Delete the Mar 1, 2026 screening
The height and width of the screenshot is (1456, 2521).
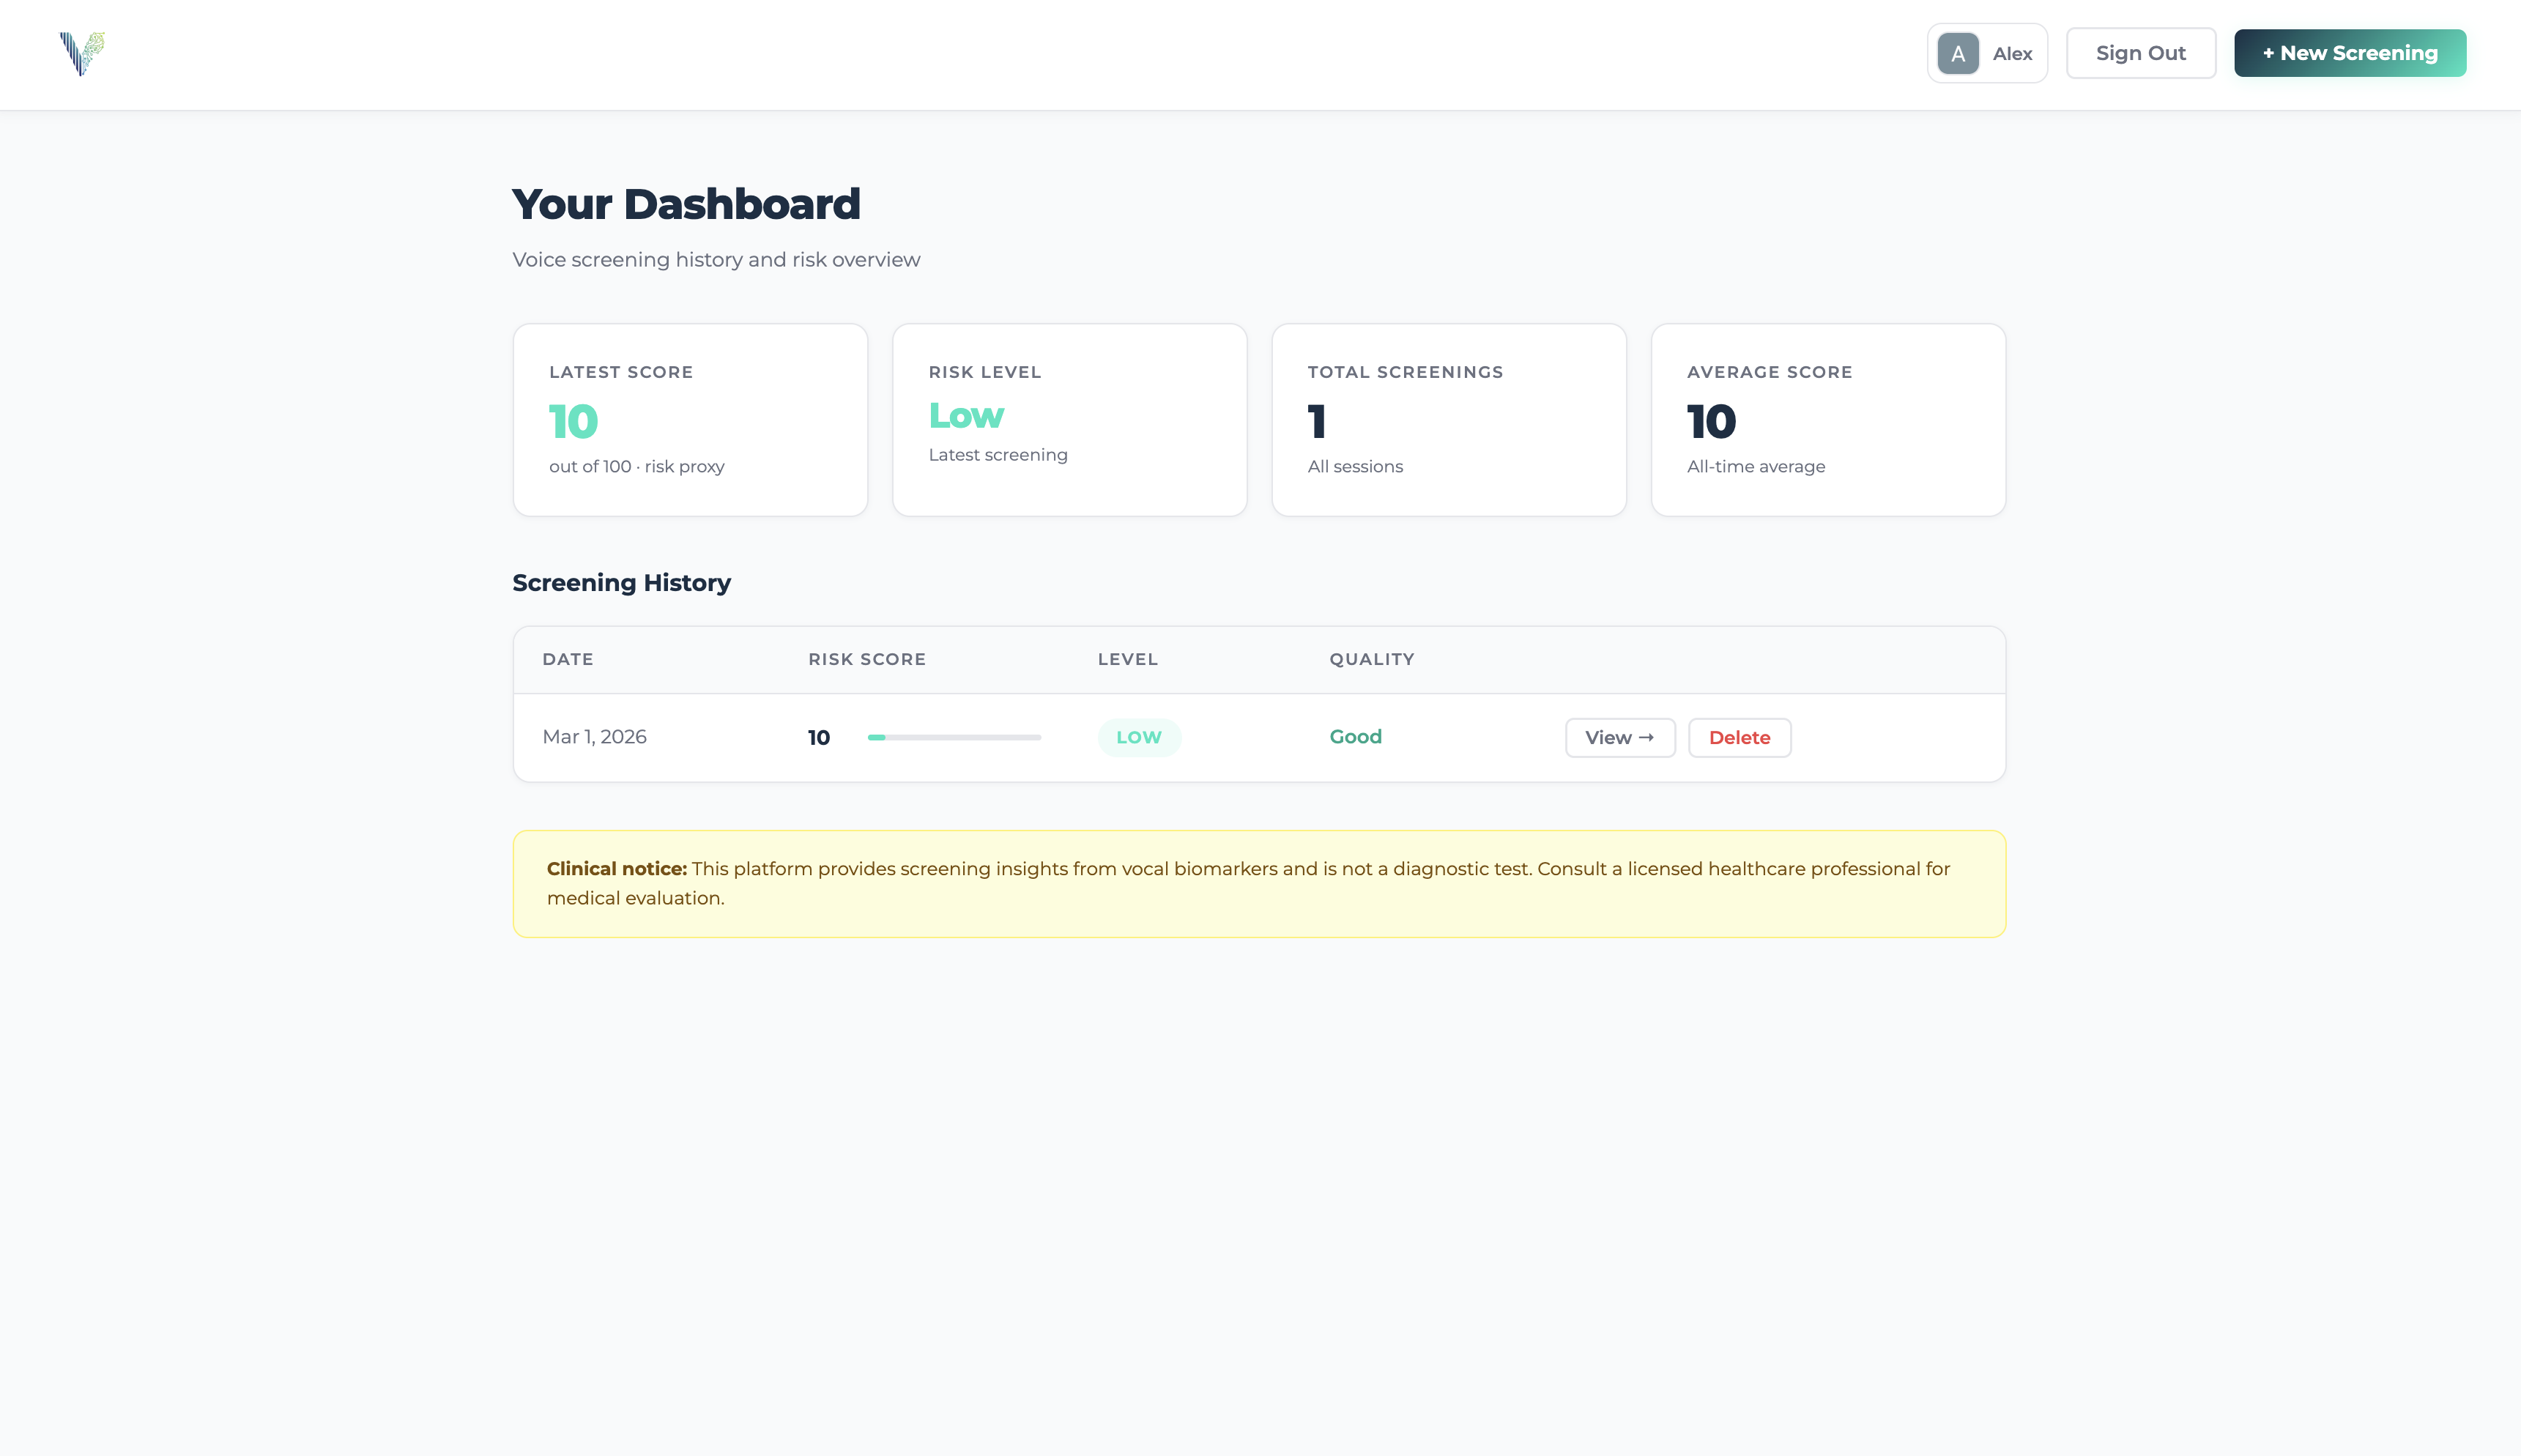1738,738
